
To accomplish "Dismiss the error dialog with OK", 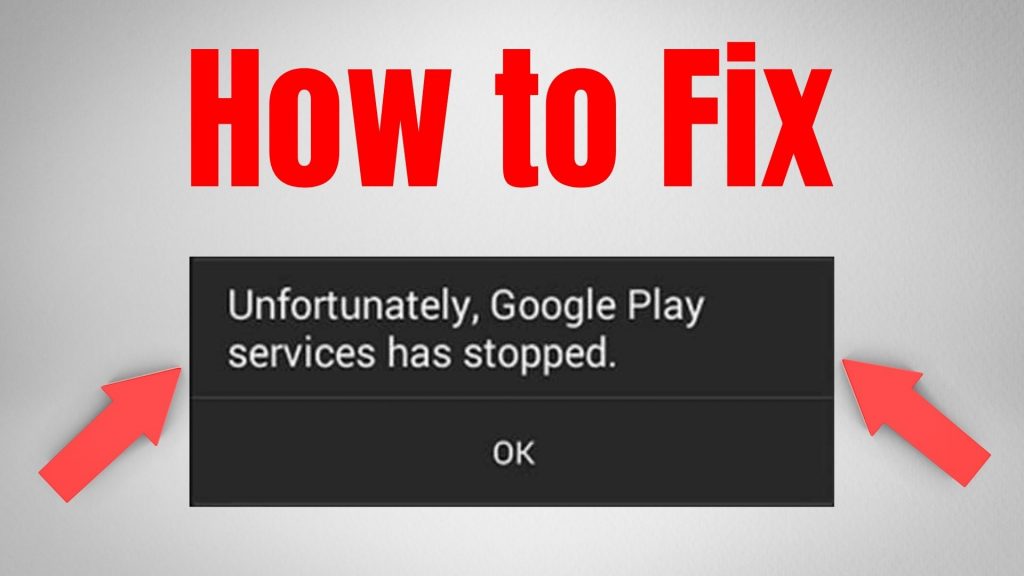I will [513, 453].
